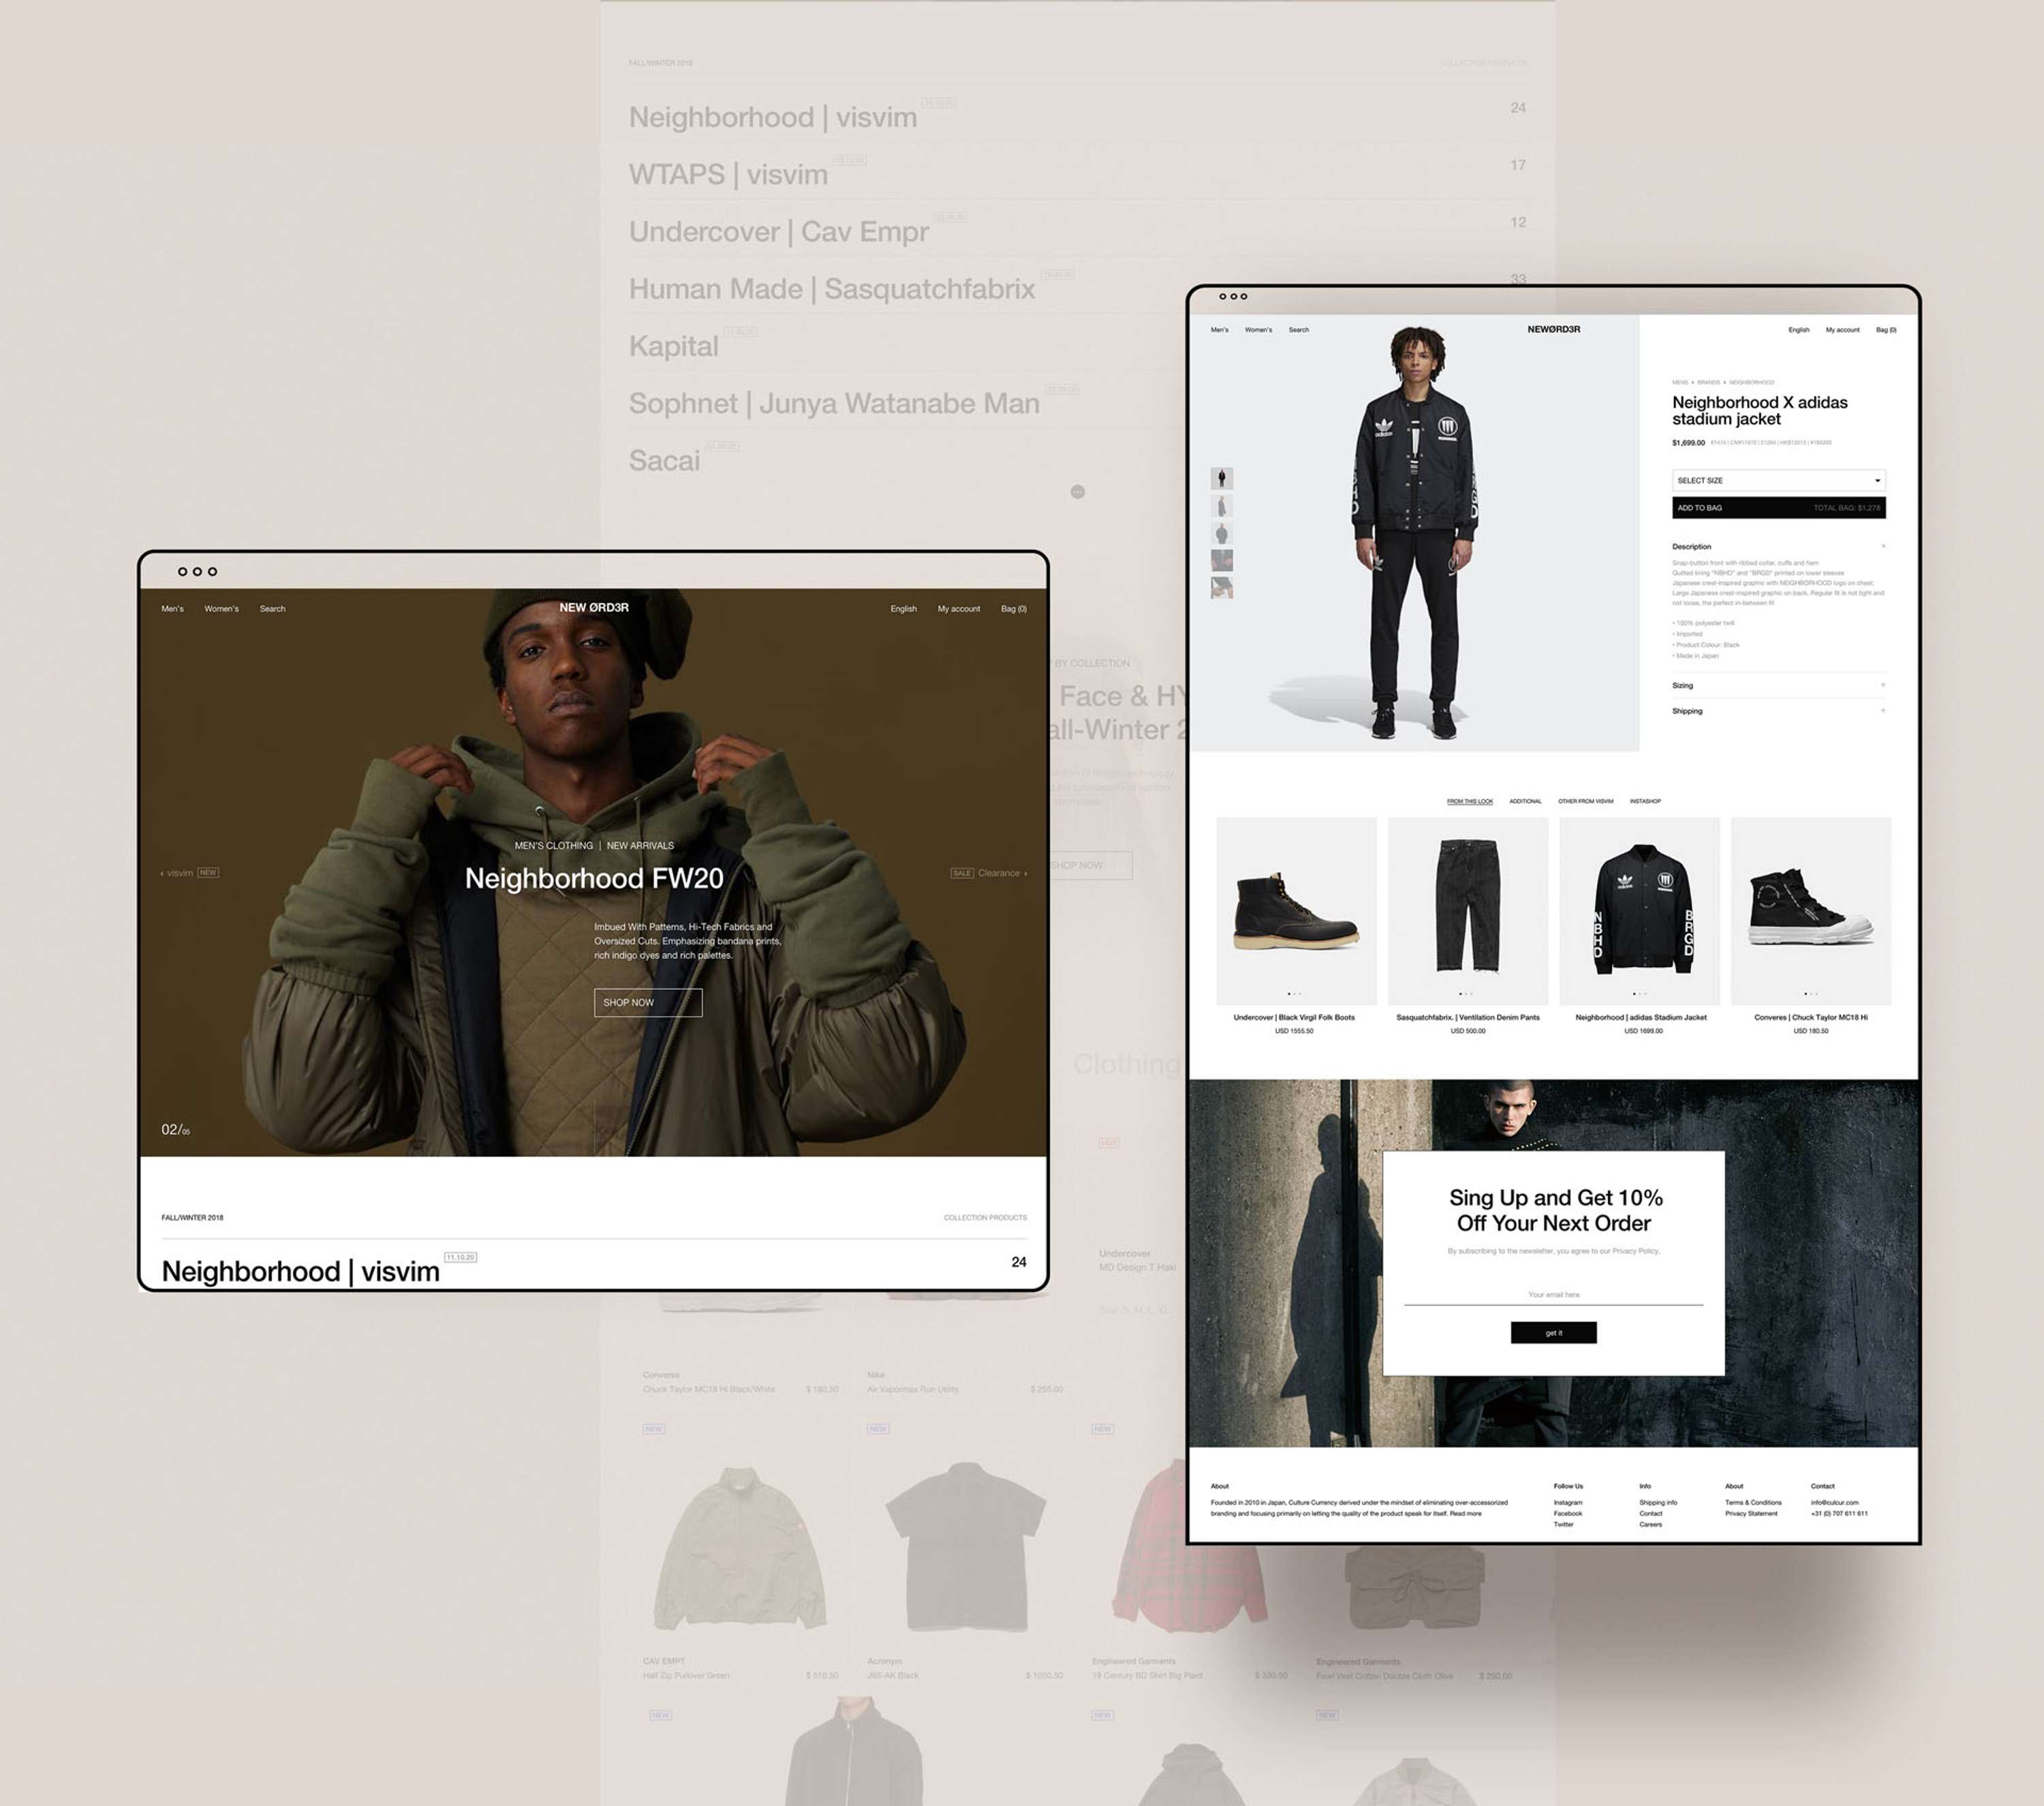Click the NEWØRD3R logo in the product window

(x=1554, y=329)
